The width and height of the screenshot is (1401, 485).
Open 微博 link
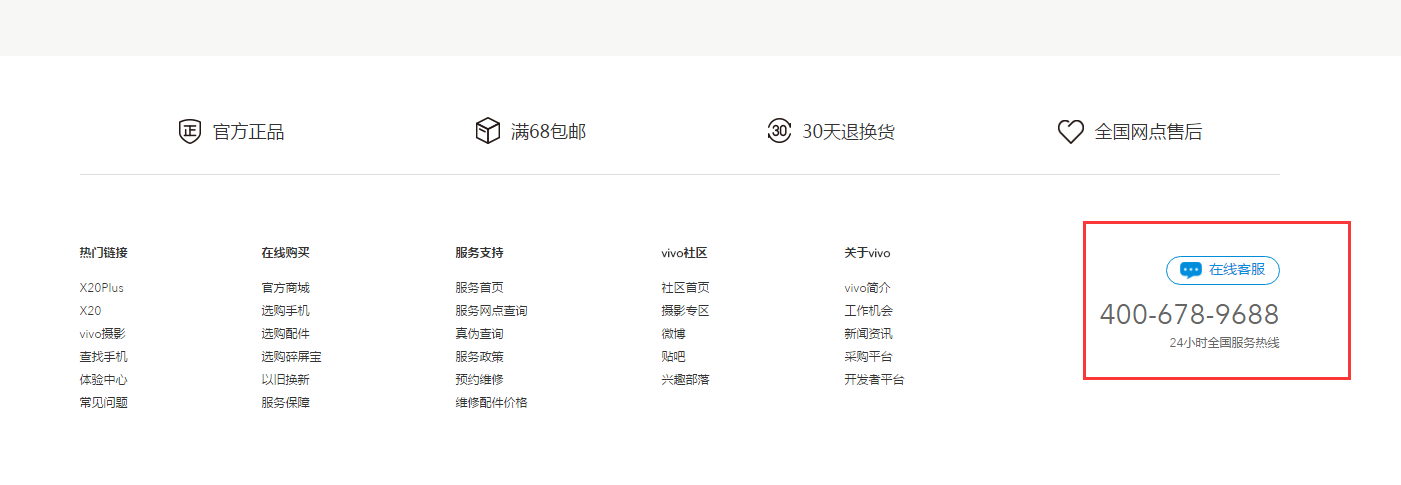[673, 334]
